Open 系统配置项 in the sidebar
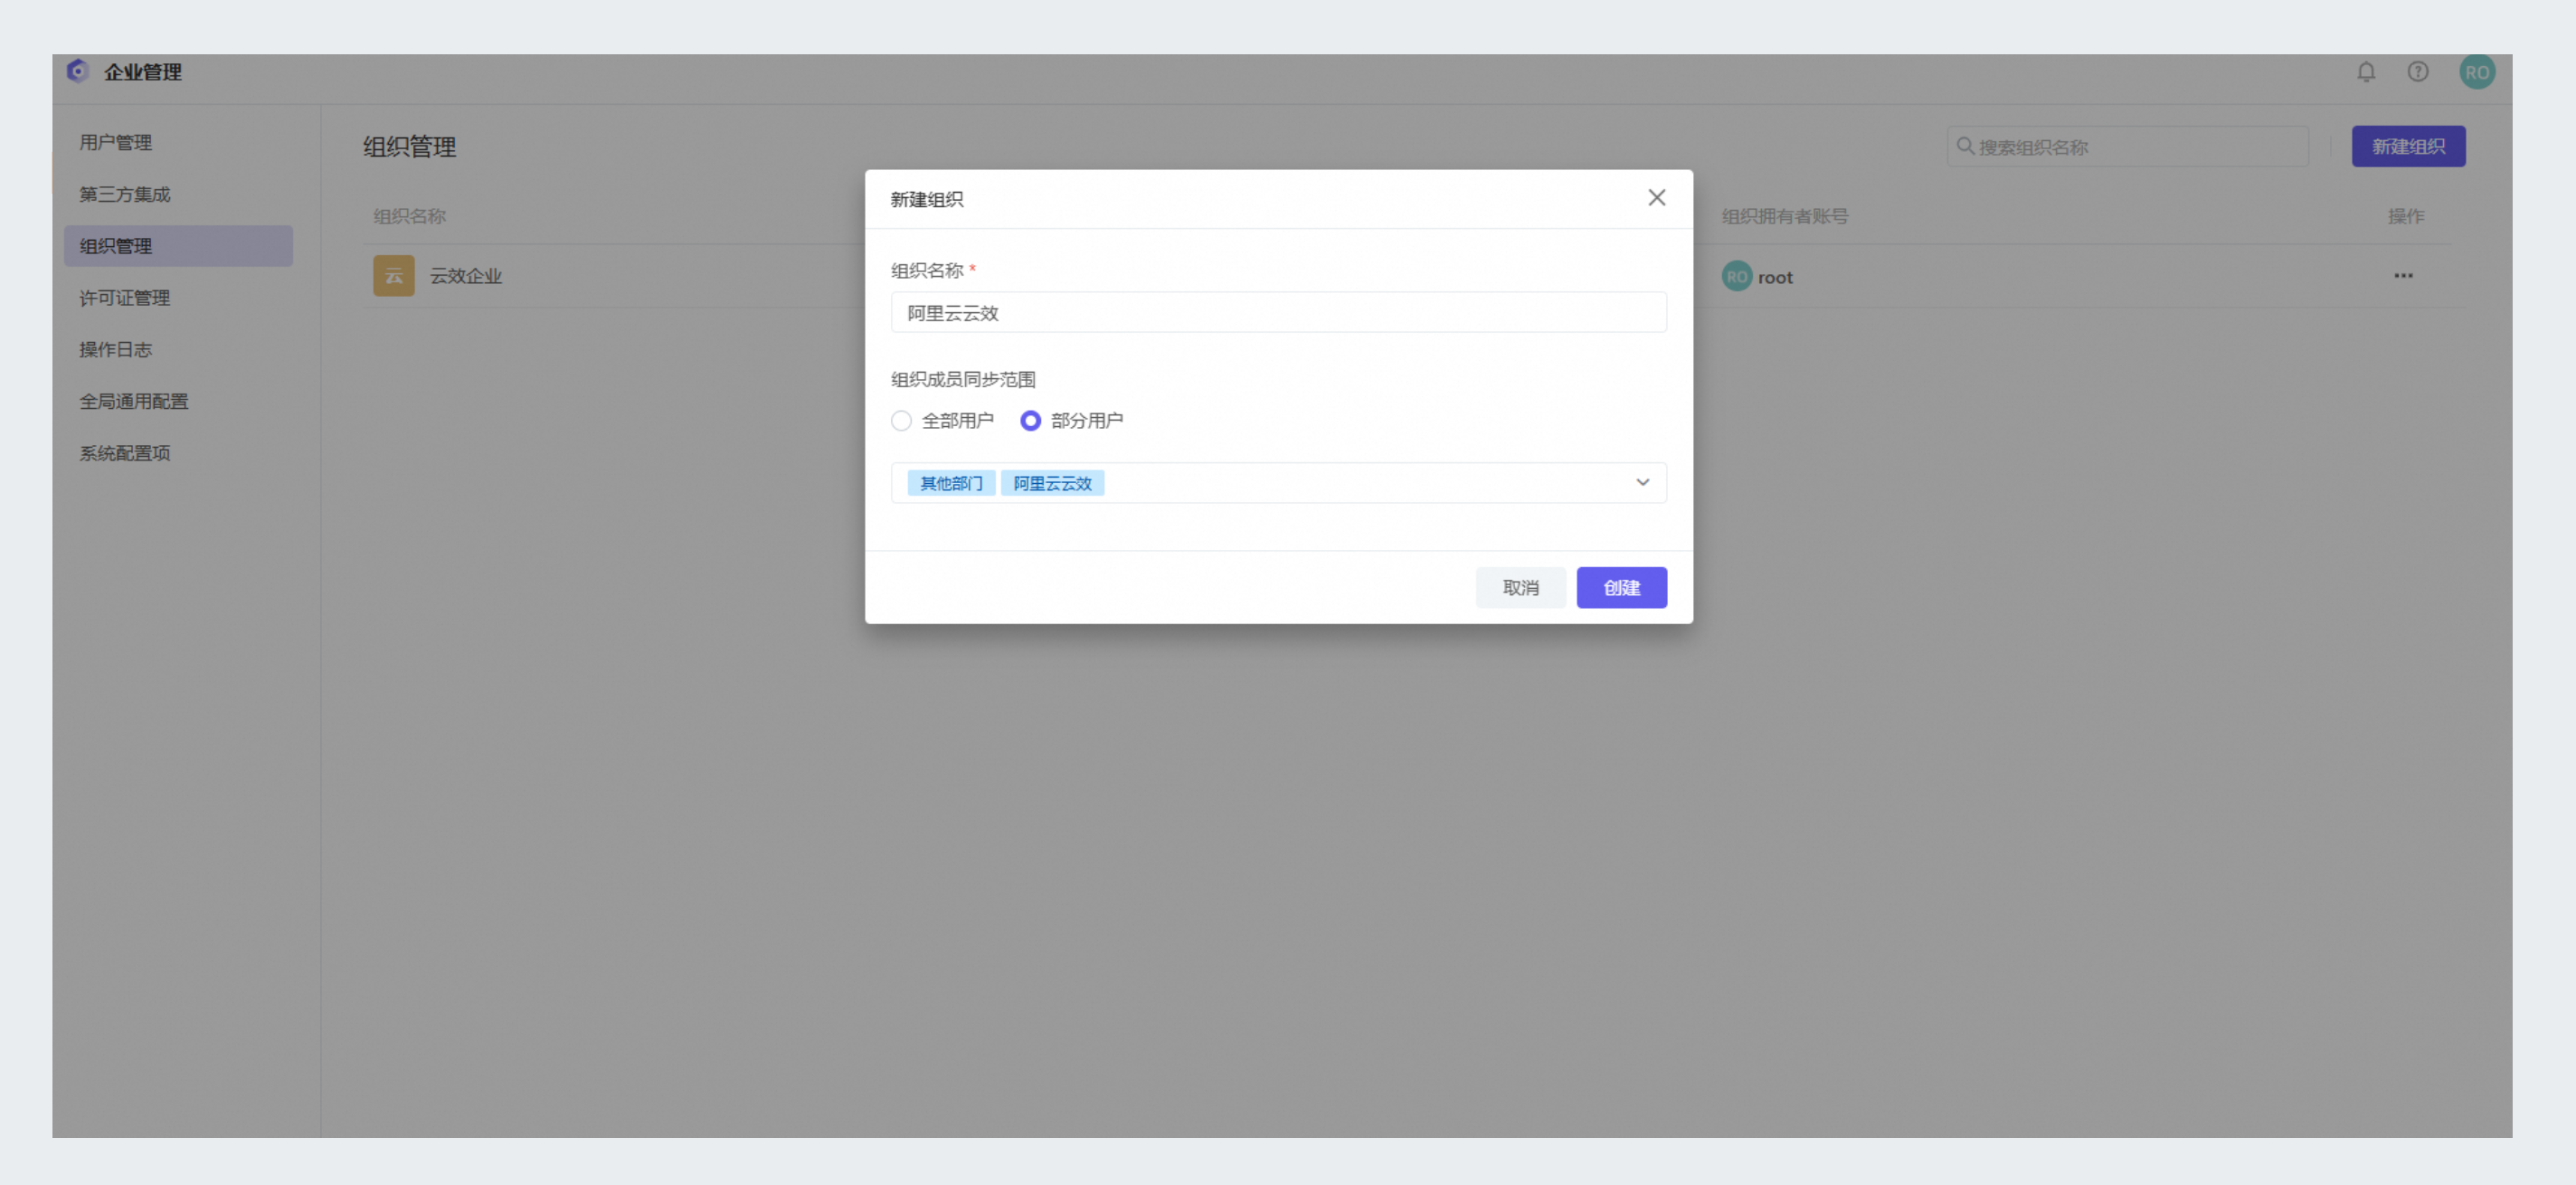This screenshot has width=2576, height=1185. point(125,453)
